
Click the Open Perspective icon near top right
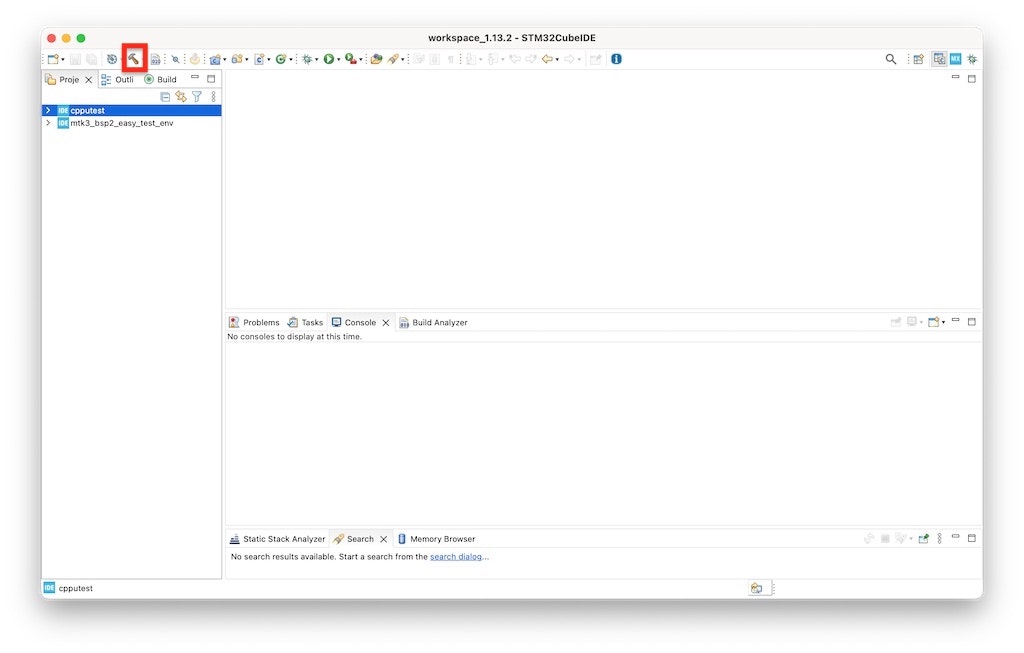919,59
